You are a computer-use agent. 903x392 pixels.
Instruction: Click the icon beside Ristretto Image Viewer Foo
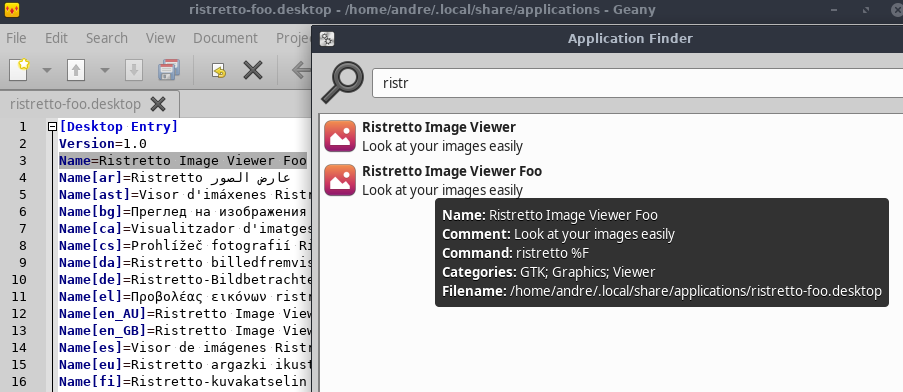tap(340, 180)
